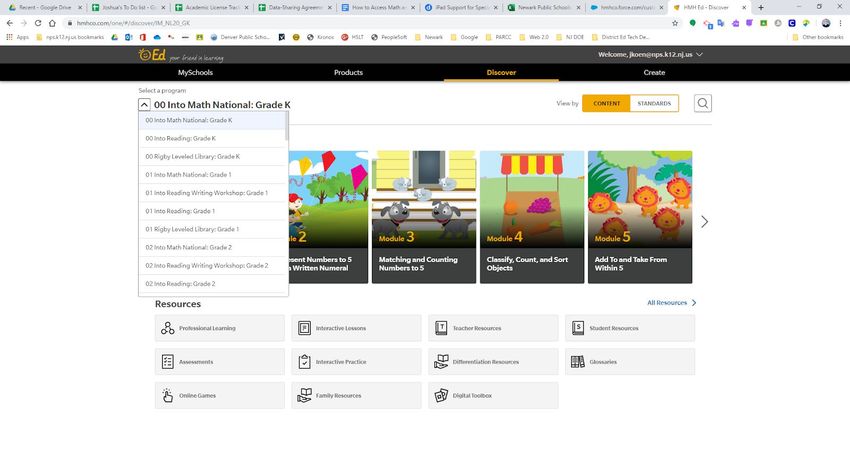Close the HMH Ed - Discover tab
This screenshot has width=850, height=461.
(744, 8)
